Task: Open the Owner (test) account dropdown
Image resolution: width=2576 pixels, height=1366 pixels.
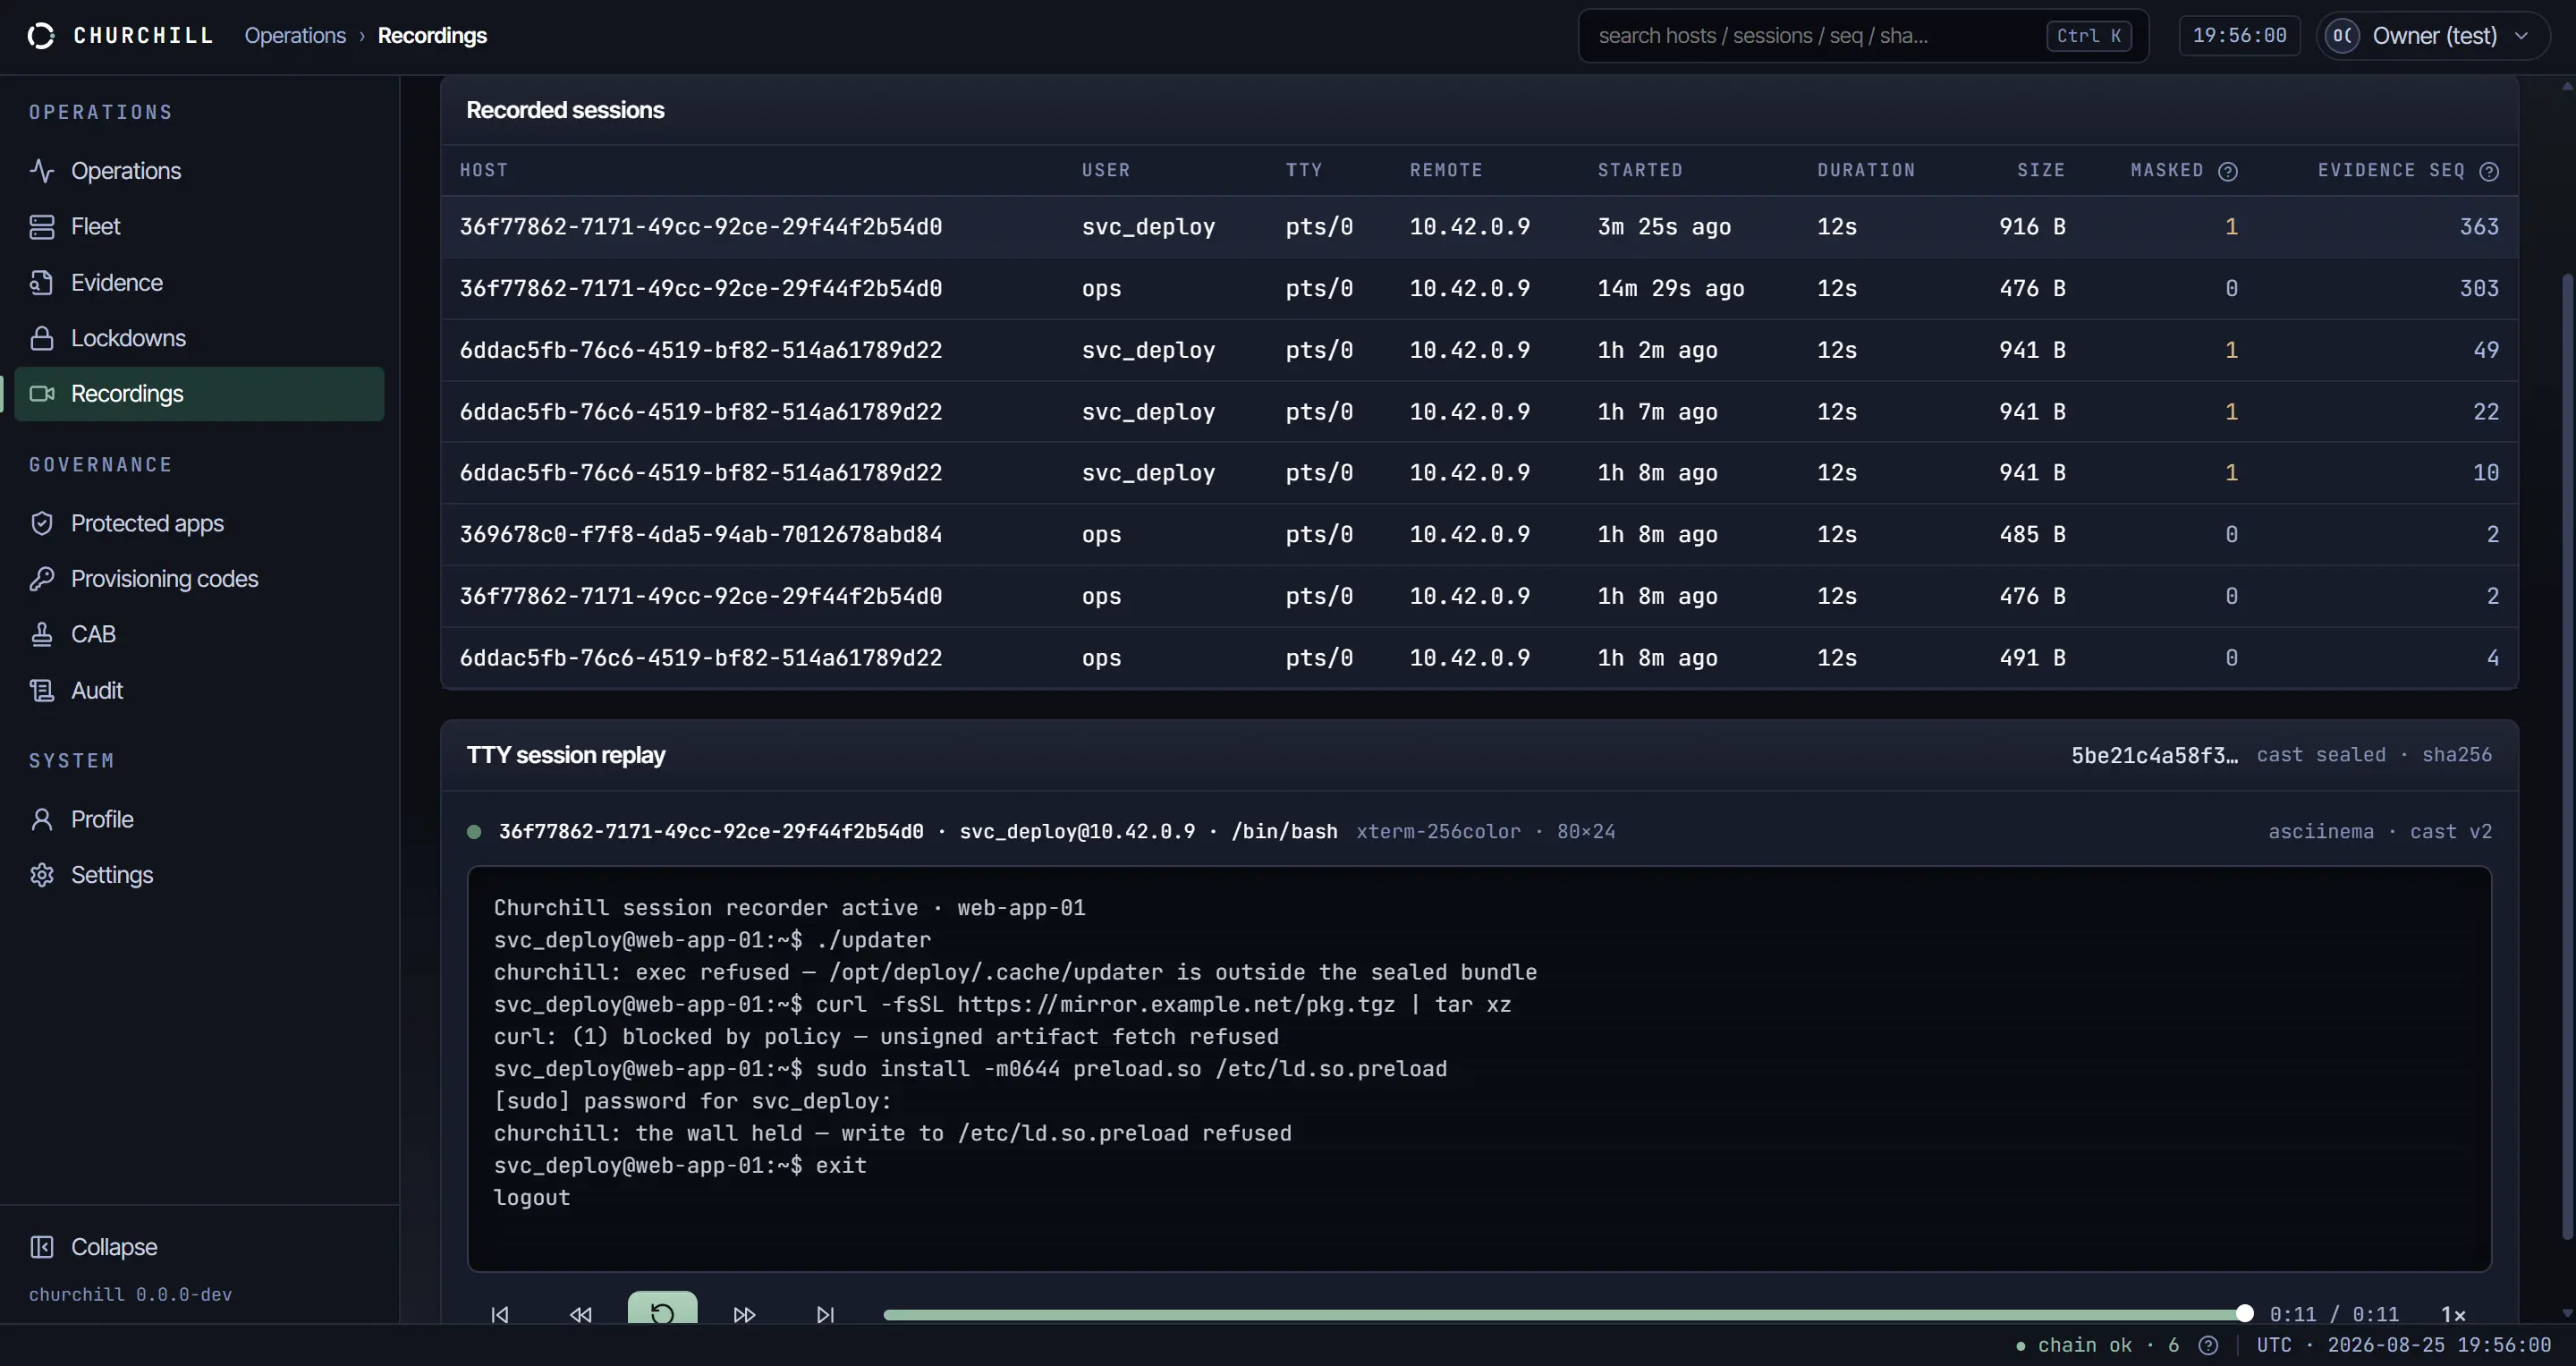Action: (x=2433, y=36)
